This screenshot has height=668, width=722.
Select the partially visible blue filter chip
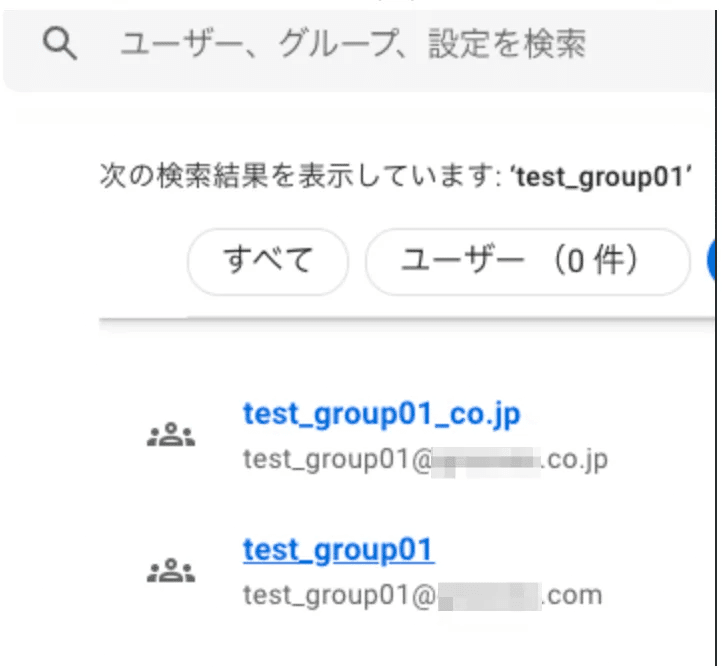click(x=711, y=261)
